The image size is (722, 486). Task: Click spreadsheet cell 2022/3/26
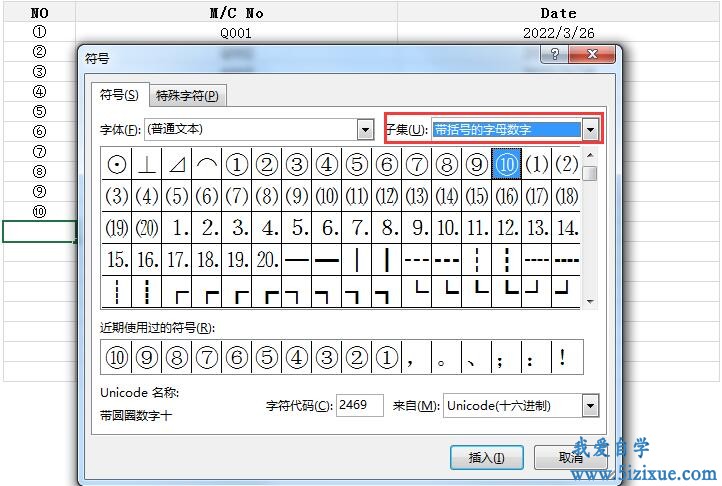559,33
